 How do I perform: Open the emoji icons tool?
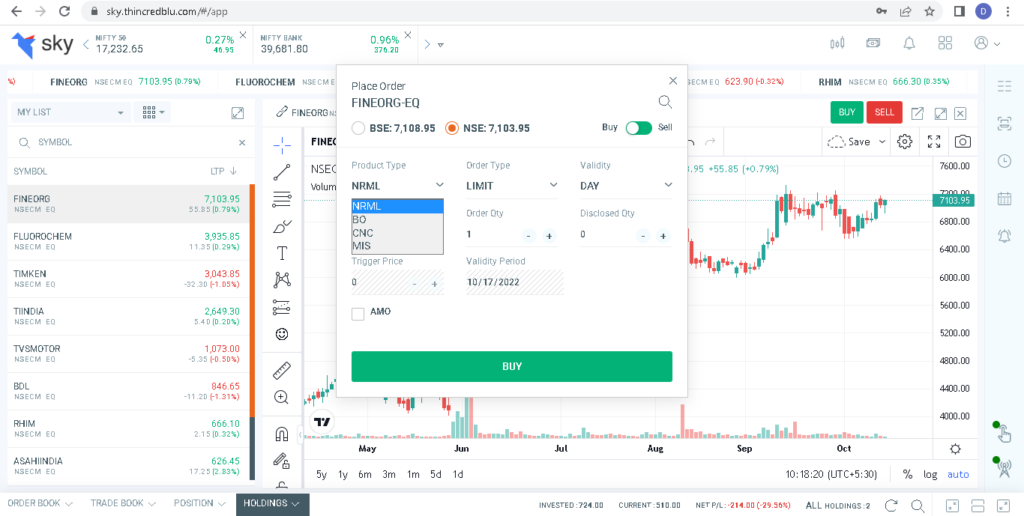click(282, 334)
